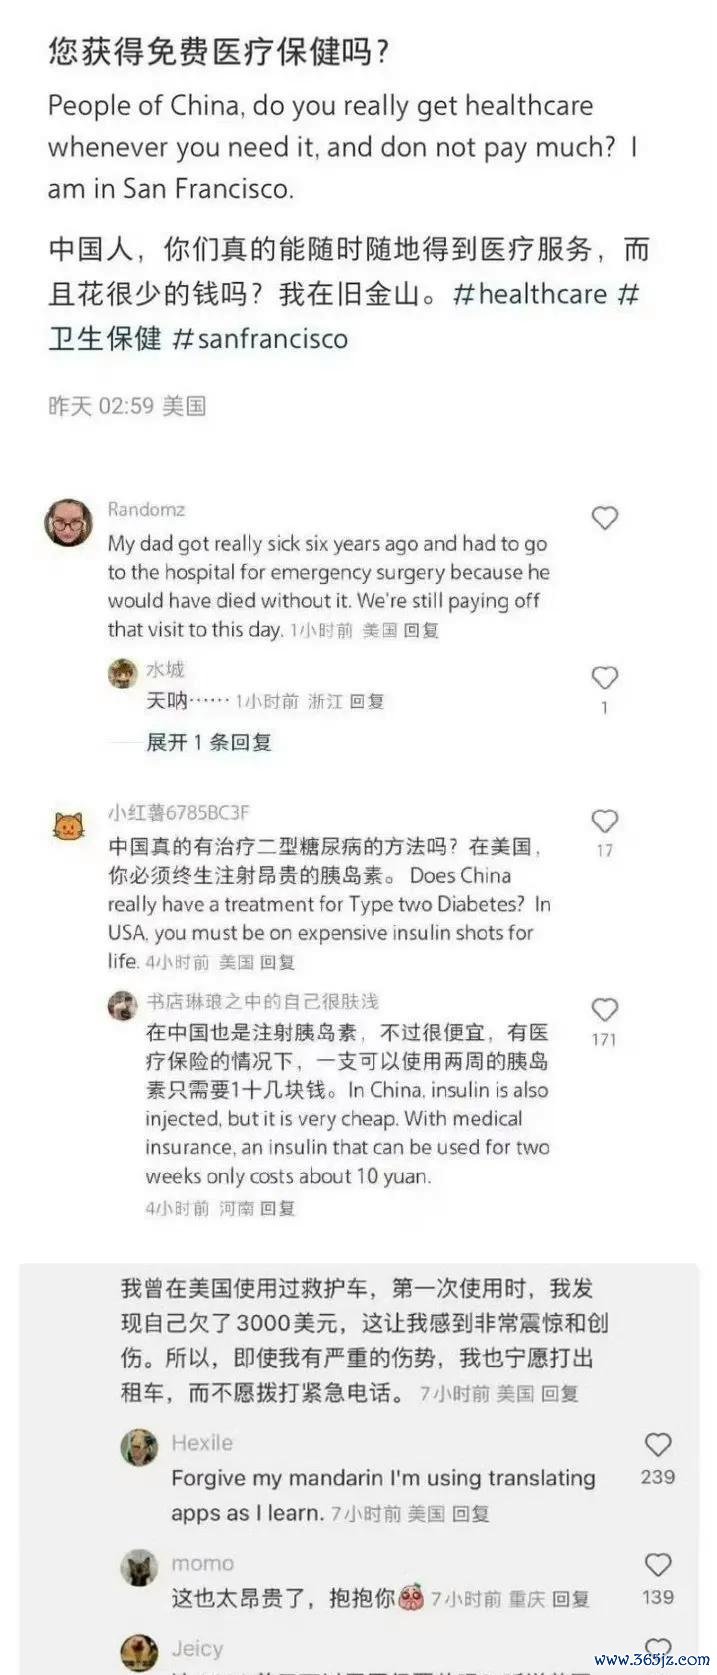
Task: Open momo's cat profile avatar
Action: [139, 1567]
